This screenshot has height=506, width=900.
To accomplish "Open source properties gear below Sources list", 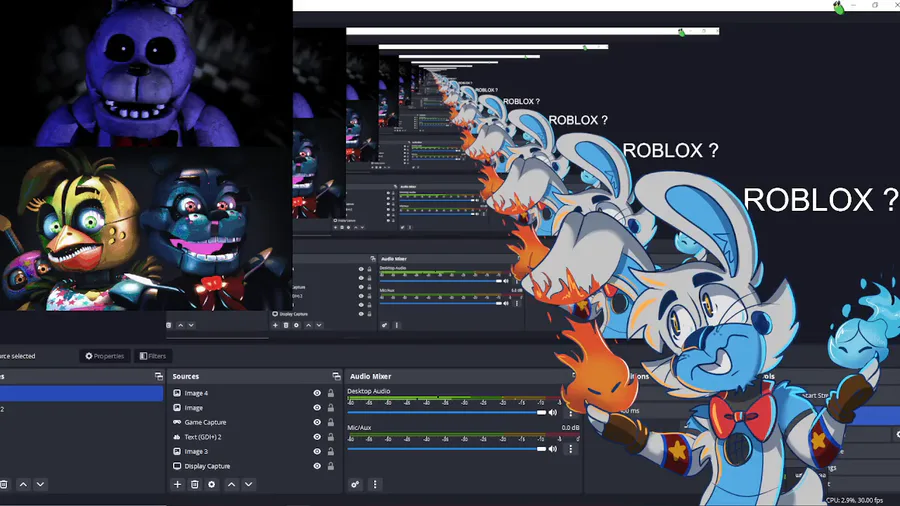I will [x=212, y=484].
